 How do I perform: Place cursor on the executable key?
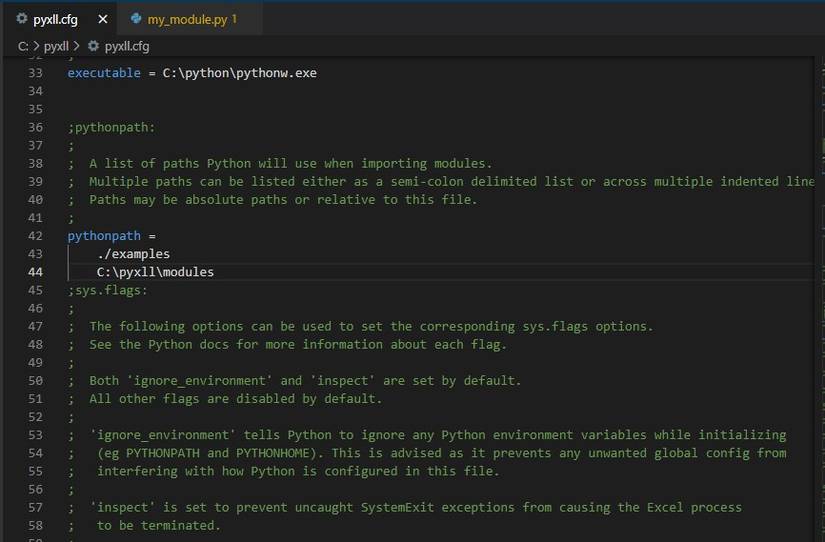coord(104,73)
